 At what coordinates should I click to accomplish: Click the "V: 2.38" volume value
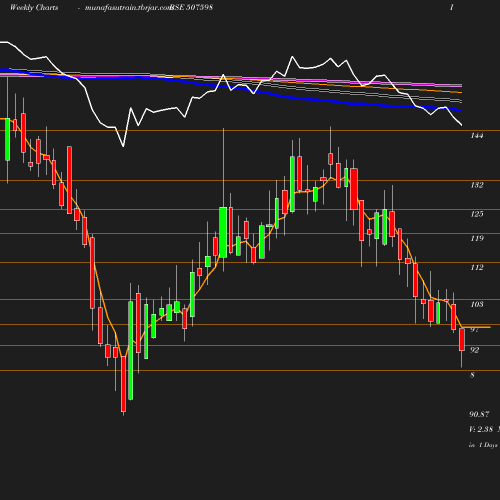(481, 429)
